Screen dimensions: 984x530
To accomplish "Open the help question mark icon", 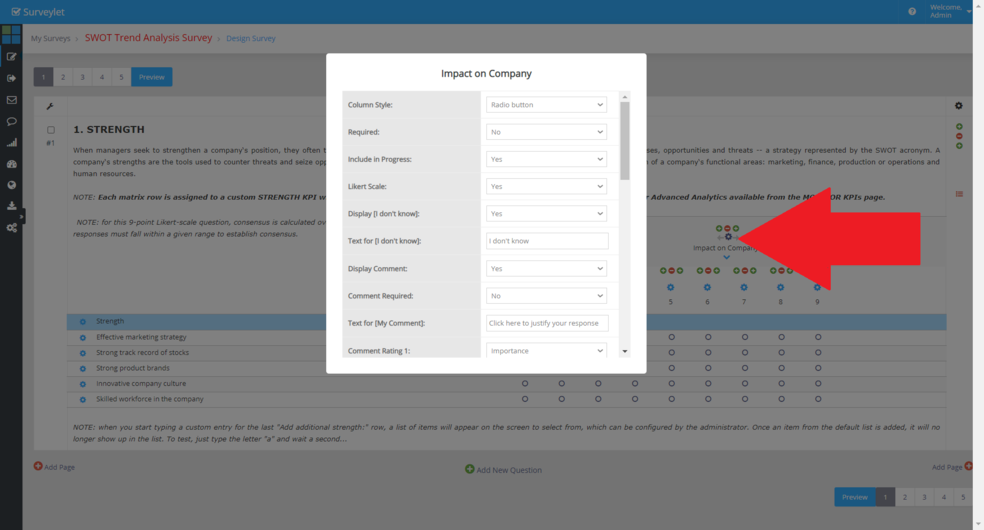I will pos(912,11).
